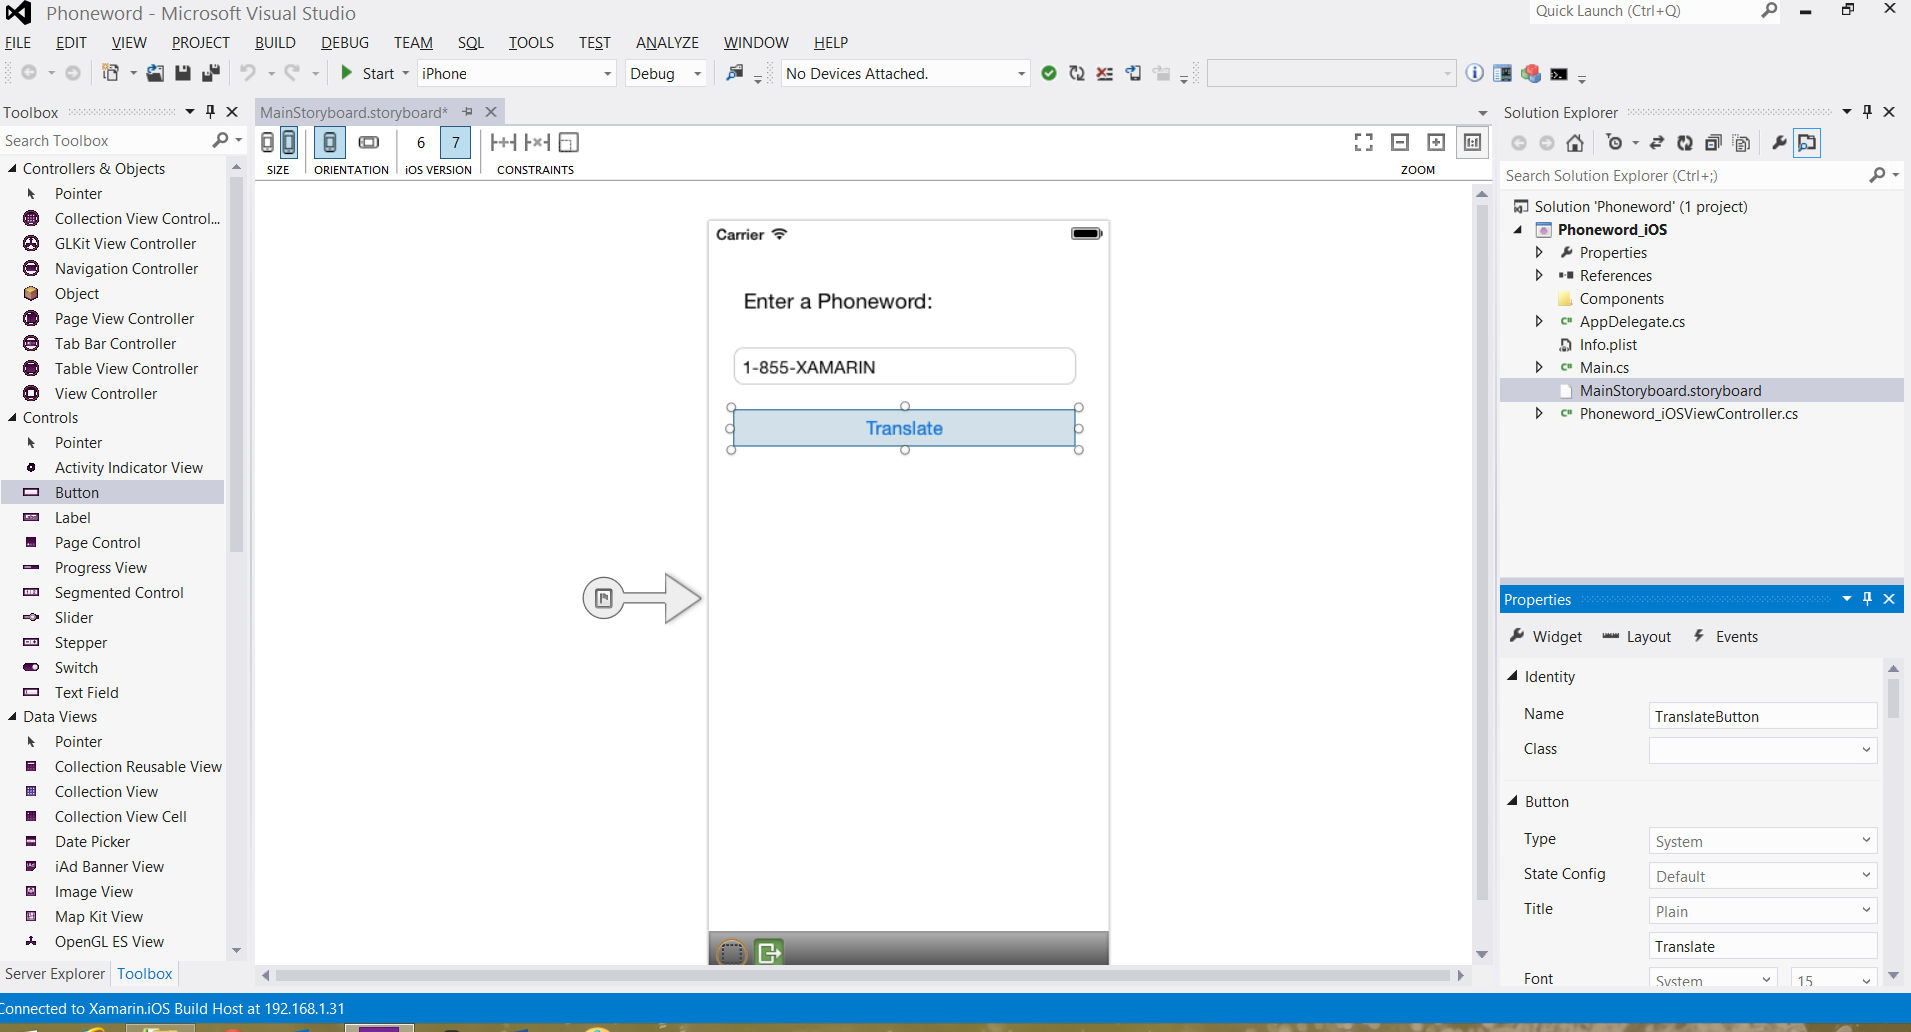The image size is (1911, 1032).
Task: Toggle iOS version 6 view
Action: pos(421,142)
